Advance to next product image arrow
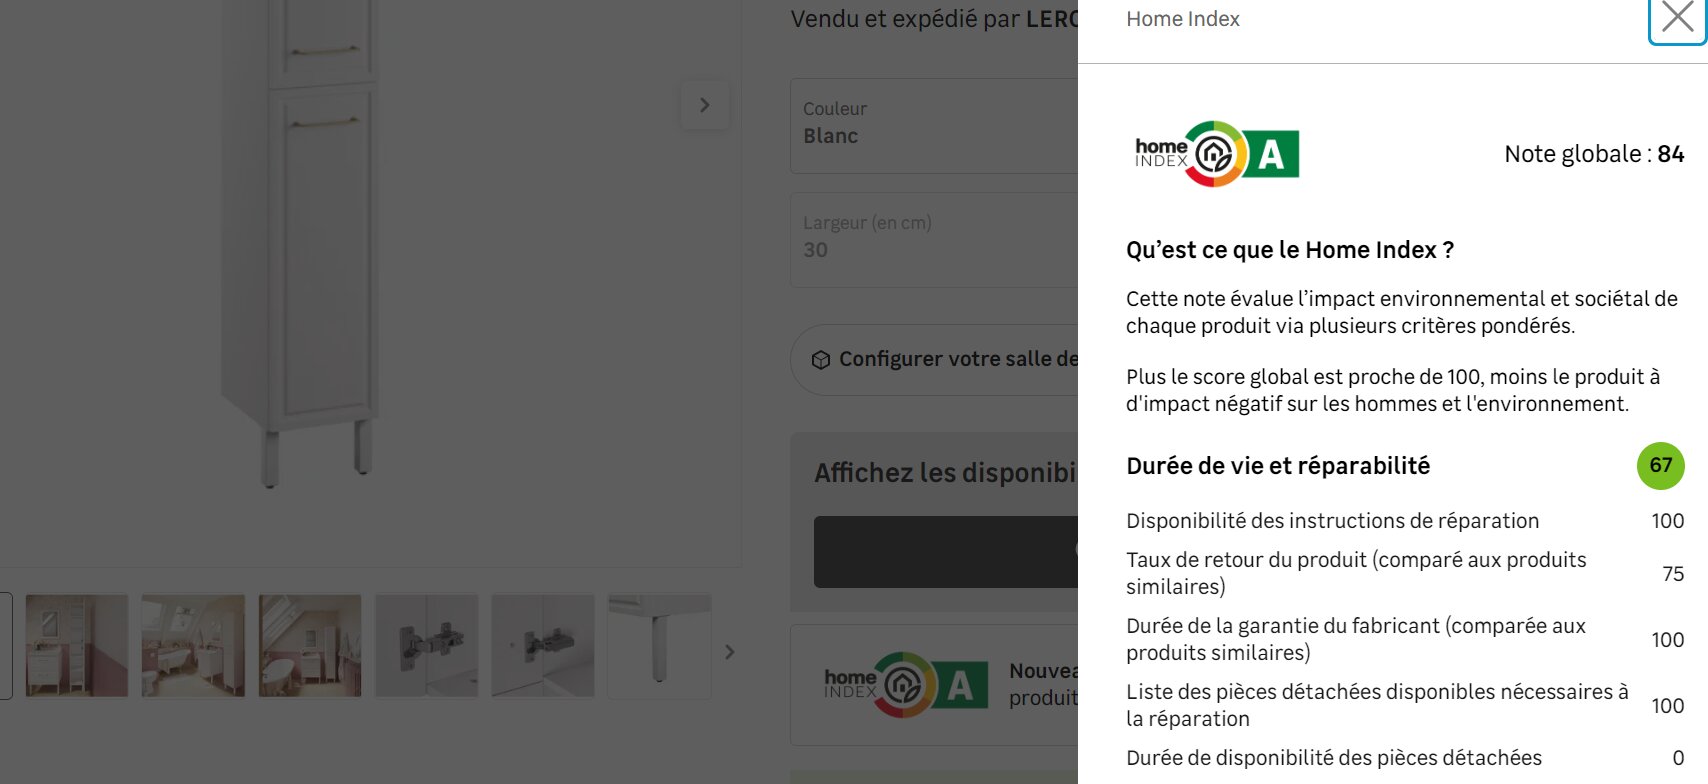 click(x=705, y=105)
